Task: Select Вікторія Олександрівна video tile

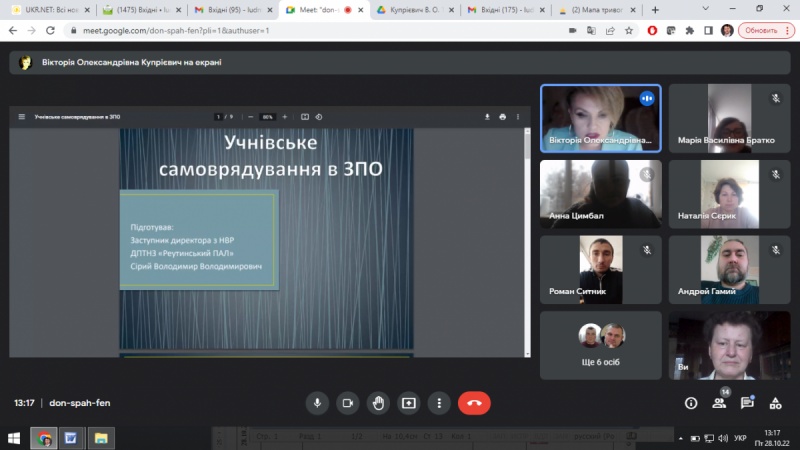Action: tap(601, 118)
